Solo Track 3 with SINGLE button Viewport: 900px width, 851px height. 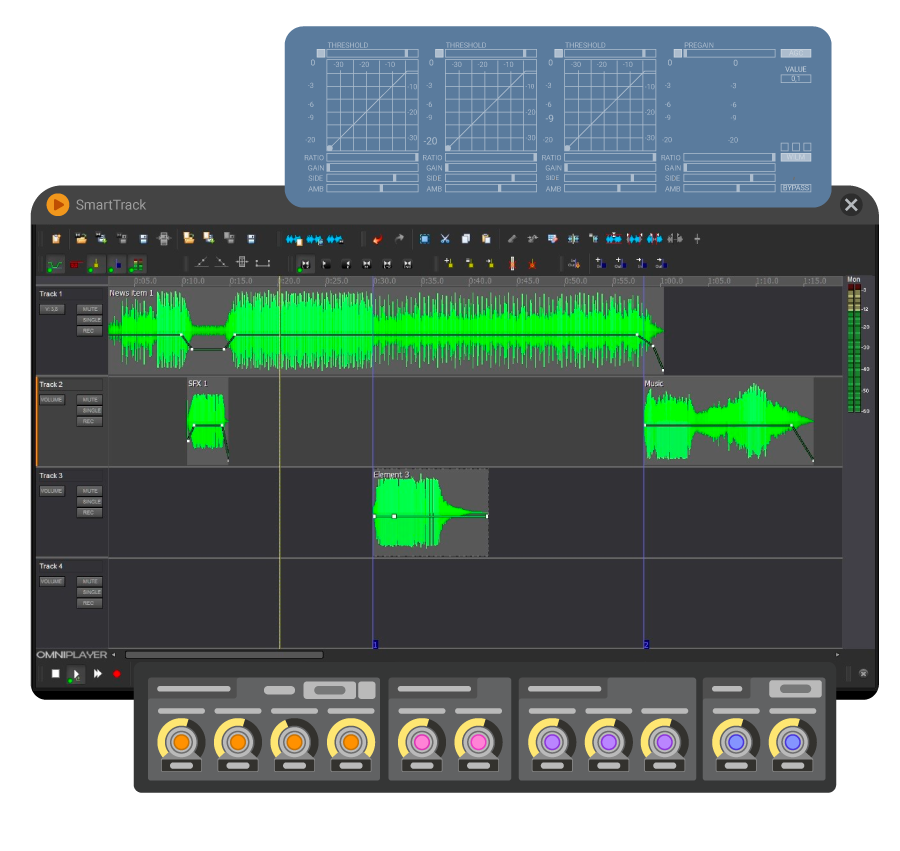point(90,502)
